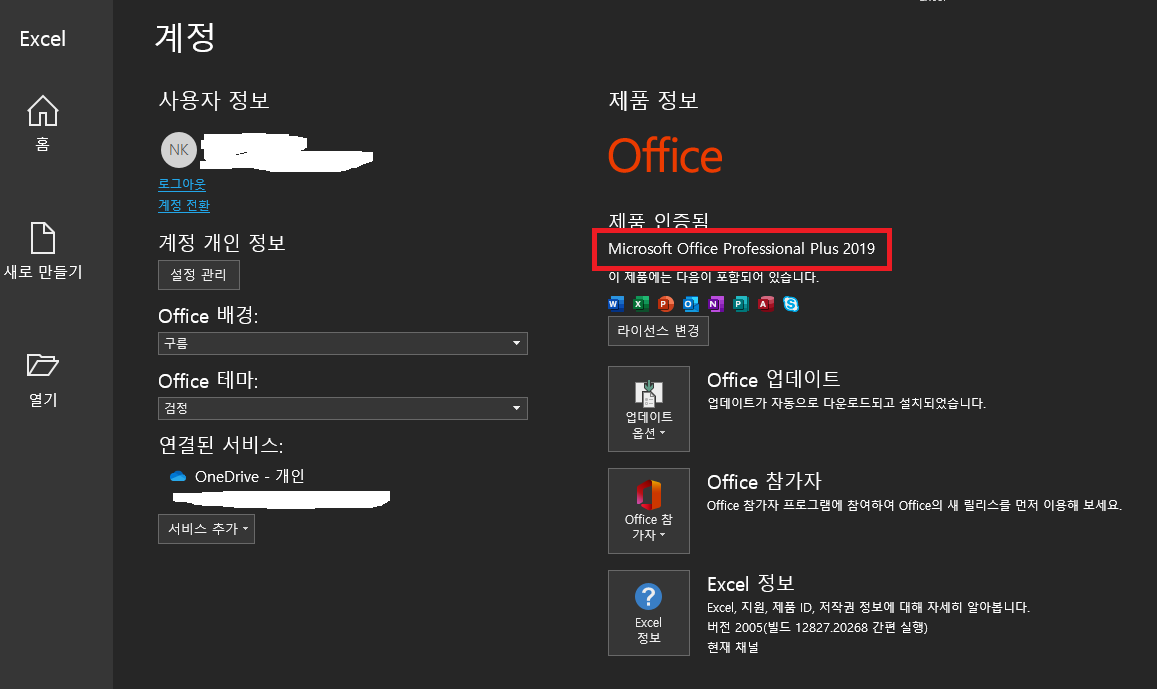The width and height of the screenshot is (1157, 689).
Task: Click the Office 배경 label
Action: tap(208, 316)
